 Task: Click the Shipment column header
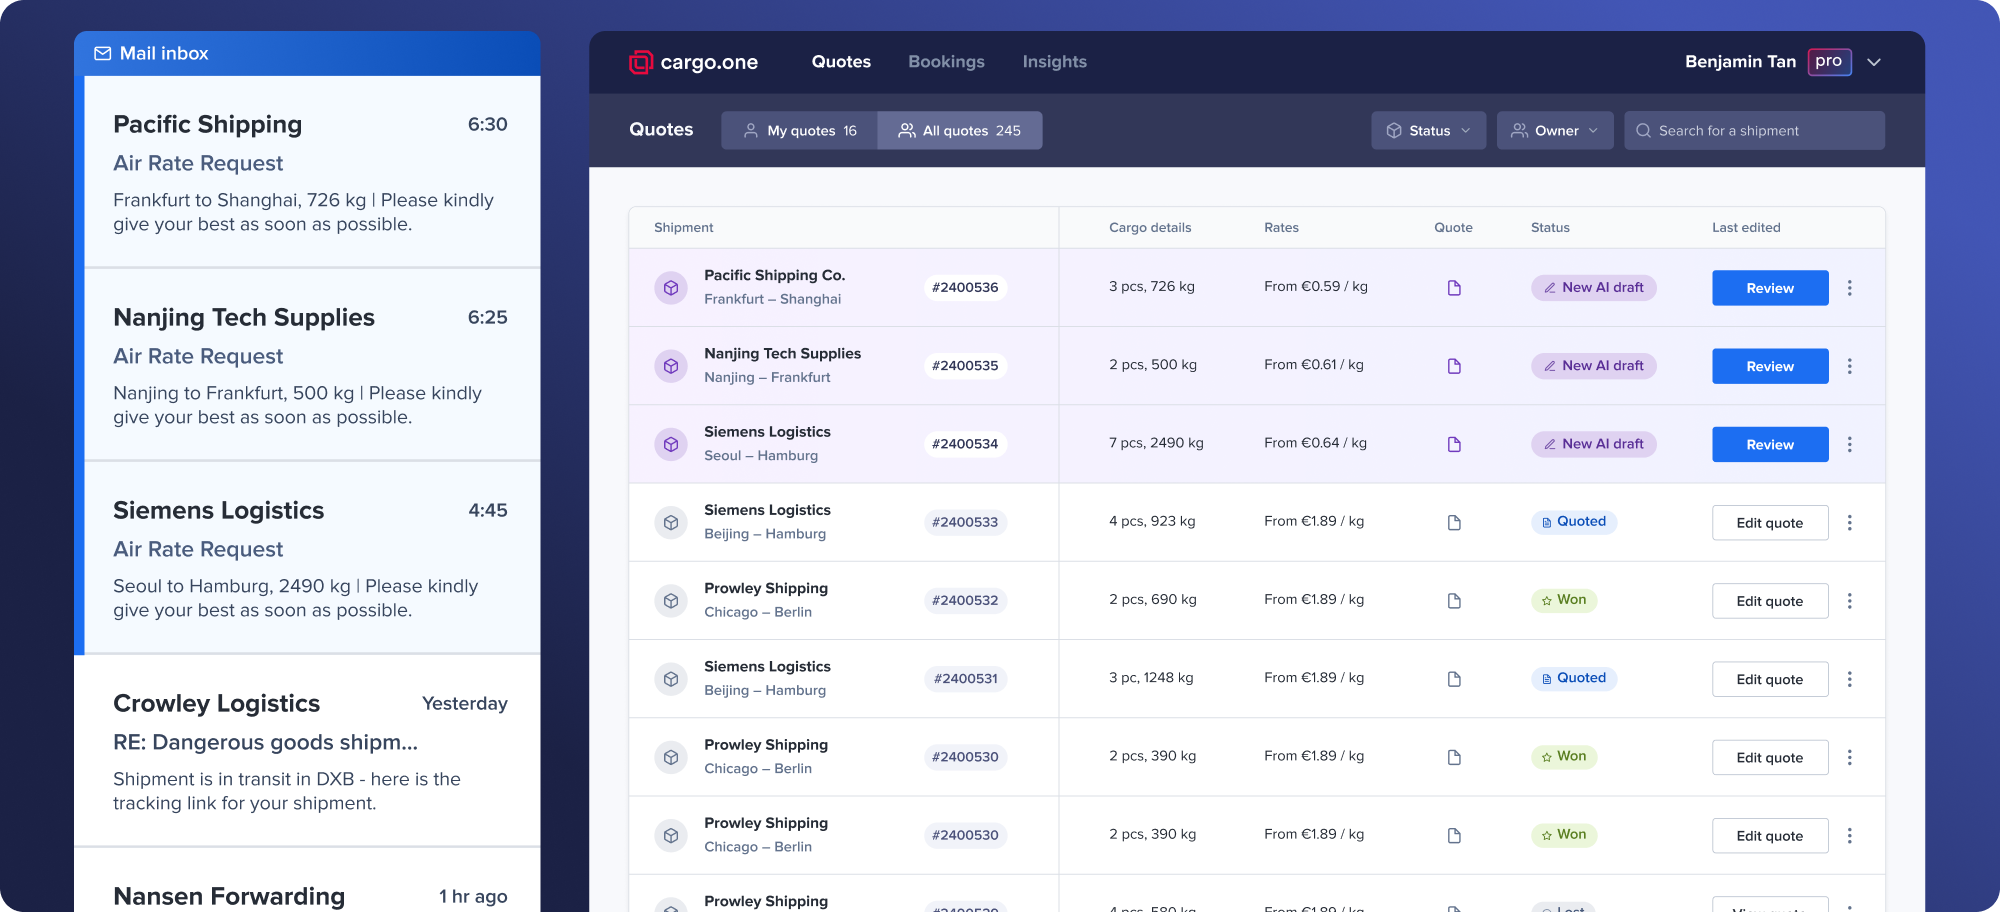683,228
